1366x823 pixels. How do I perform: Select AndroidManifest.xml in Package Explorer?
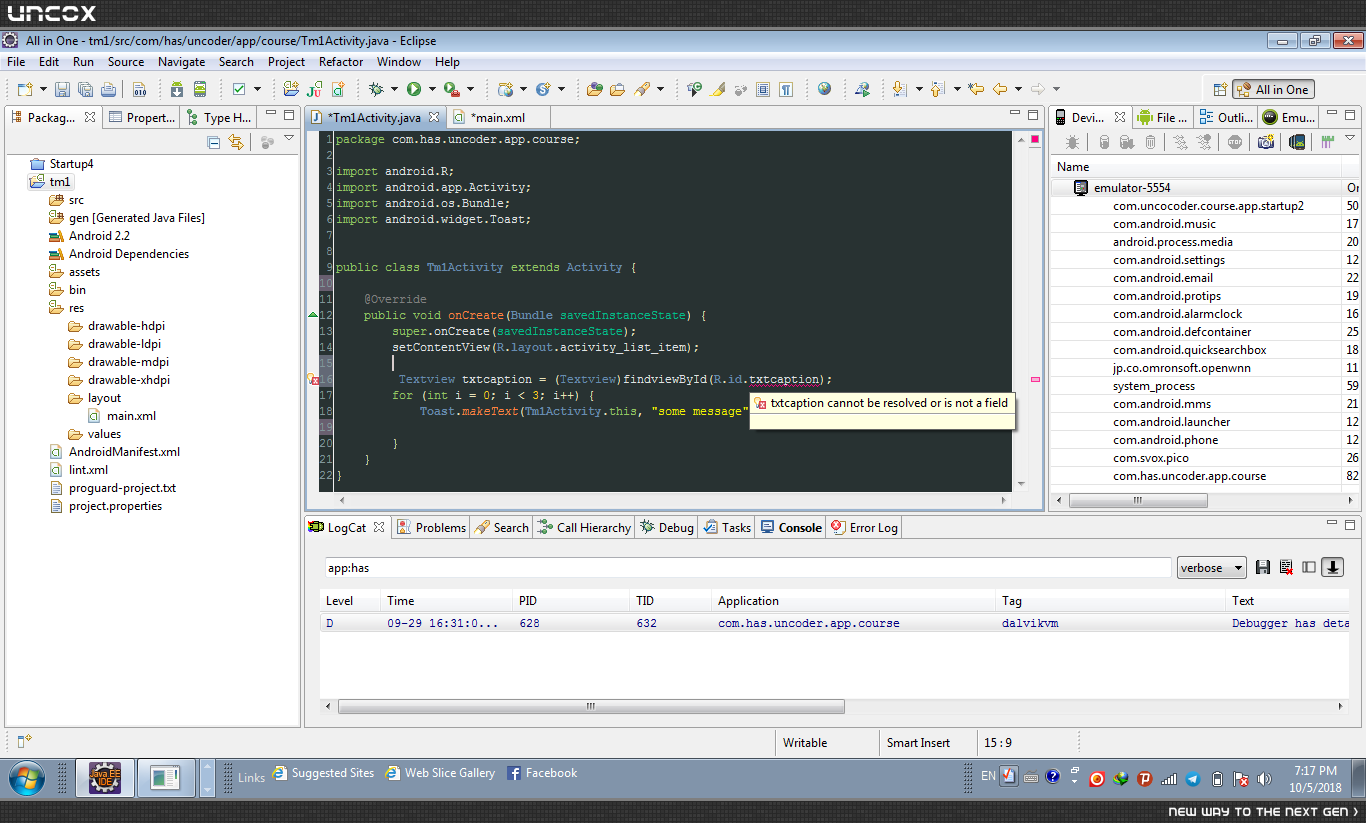(115, 452)
